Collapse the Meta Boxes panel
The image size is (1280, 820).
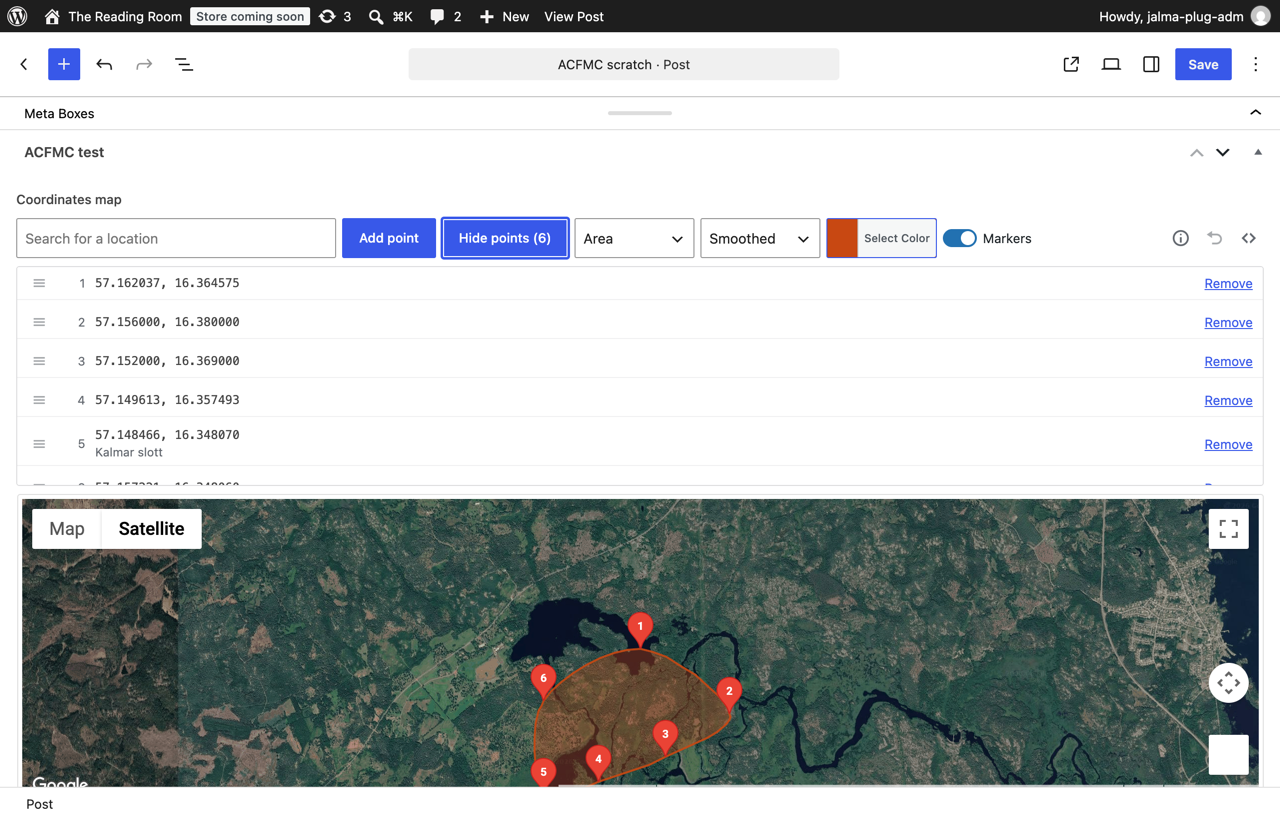point(1256,113)
